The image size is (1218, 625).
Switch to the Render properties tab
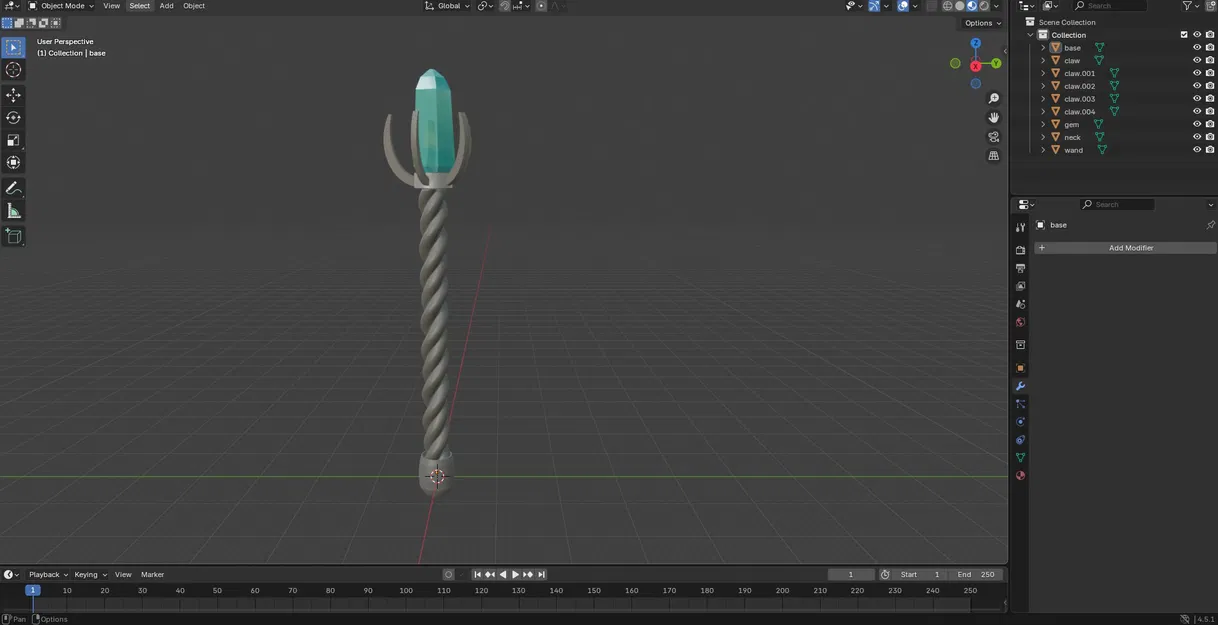pyautogui.click(x=1020, y=249)
